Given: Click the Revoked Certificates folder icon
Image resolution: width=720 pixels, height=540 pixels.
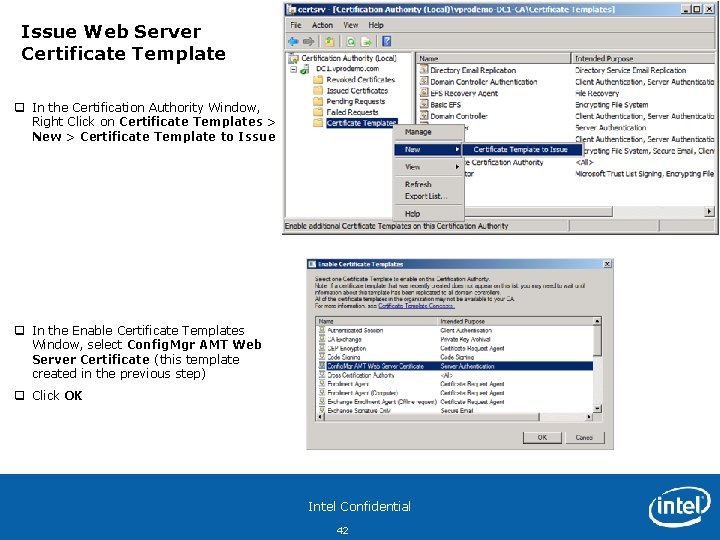Looking at the screenshot, I should pos(318,80).
